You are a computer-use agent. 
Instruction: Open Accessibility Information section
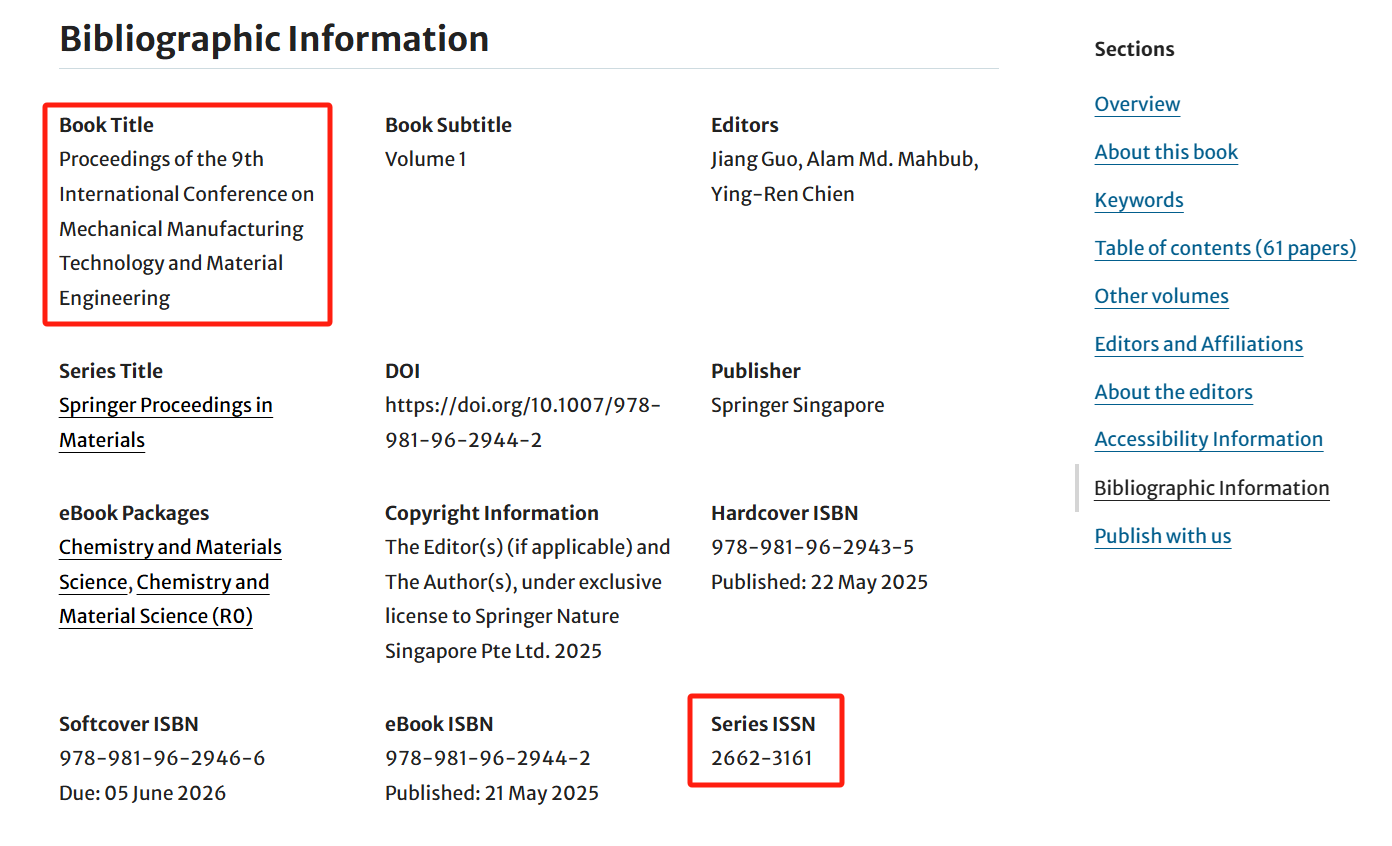(x=1208, y=439)
